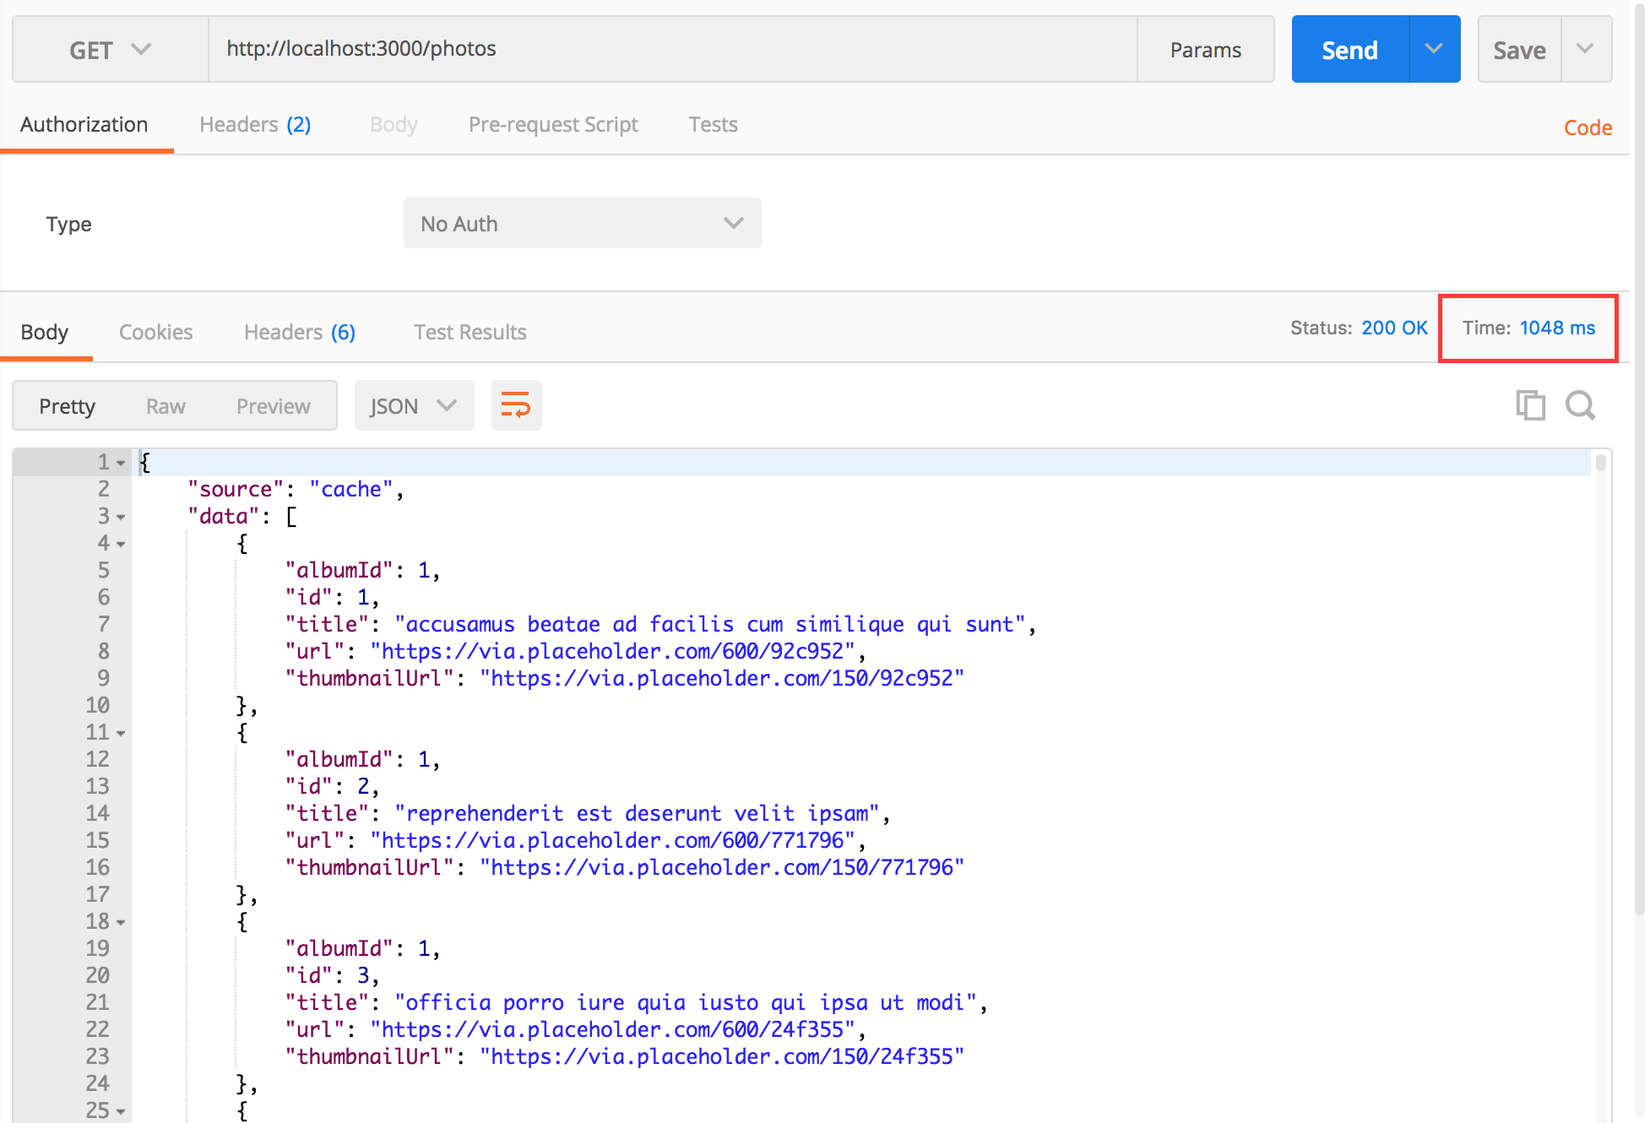Switch to Raw response view

pos(165,405)
